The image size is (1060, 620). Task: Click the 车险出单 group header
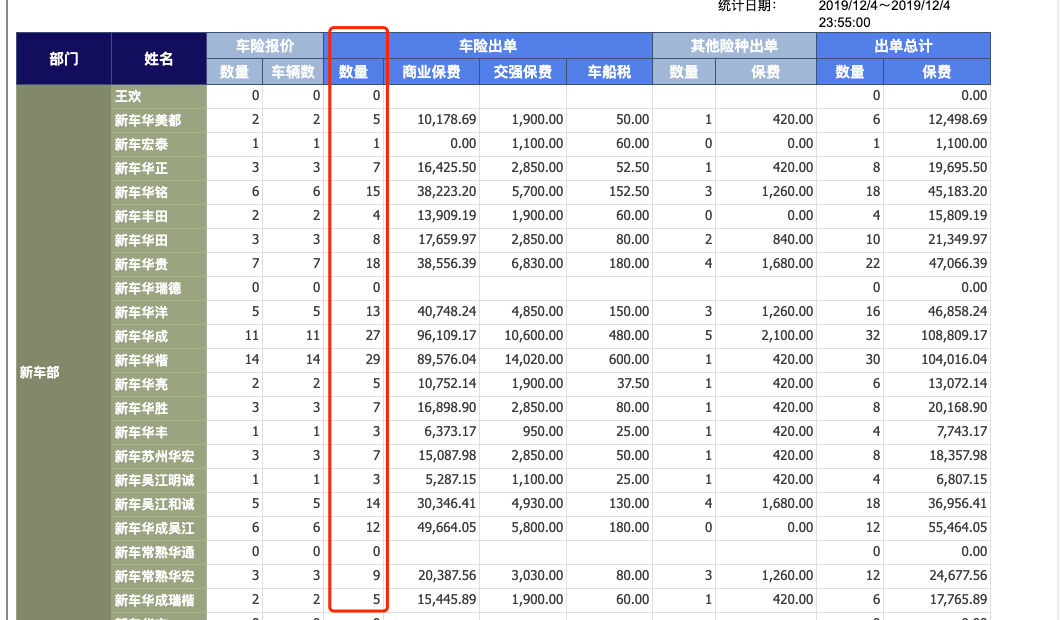coord(488,46)
